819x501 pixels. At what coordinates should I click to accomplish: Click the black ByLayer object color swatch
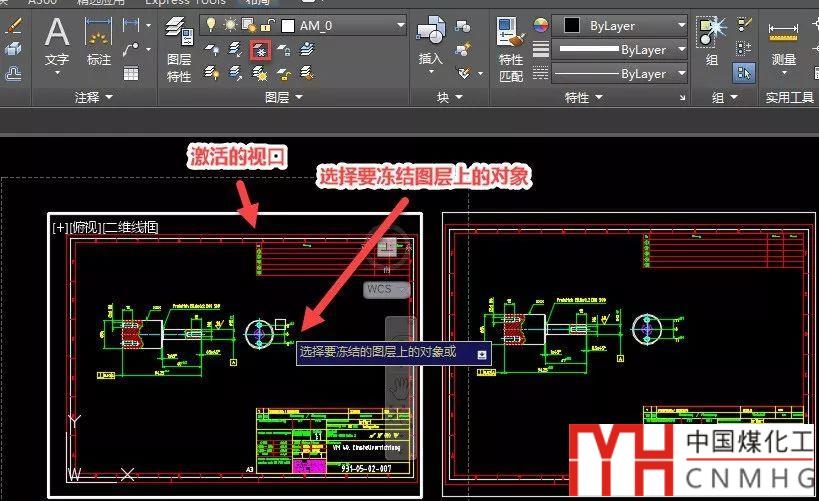point(571,25)
